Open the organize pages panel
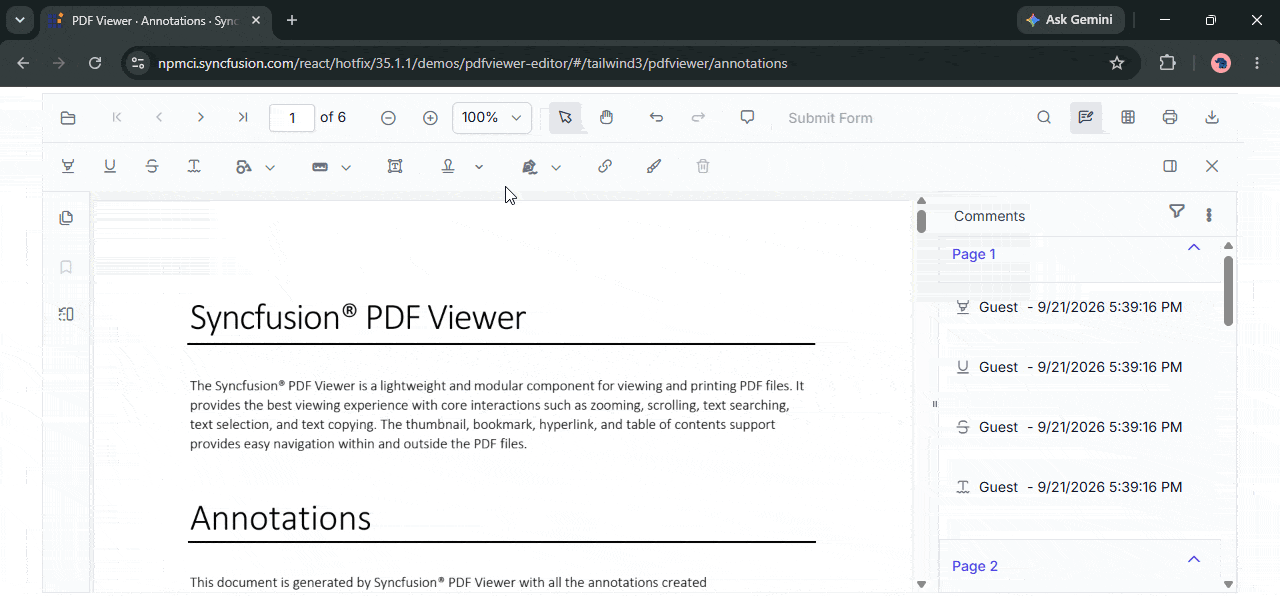This screenshot has height=596, width=1280. (x=66, y=314)
